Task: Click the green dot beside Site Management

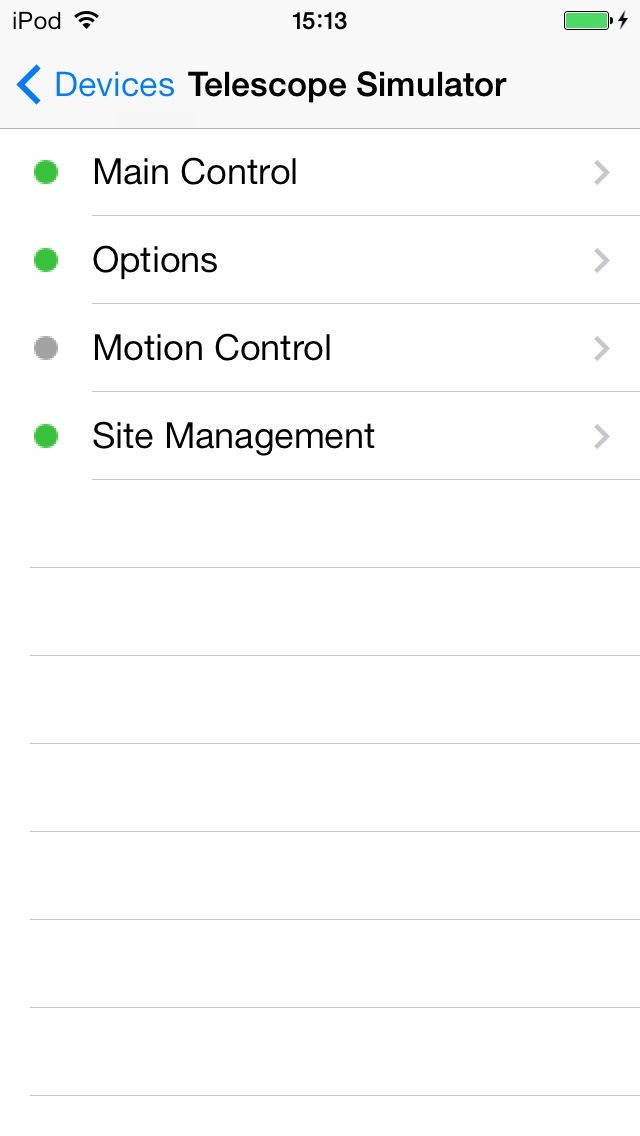Action: pyautogui.click(x=46, y=436)
